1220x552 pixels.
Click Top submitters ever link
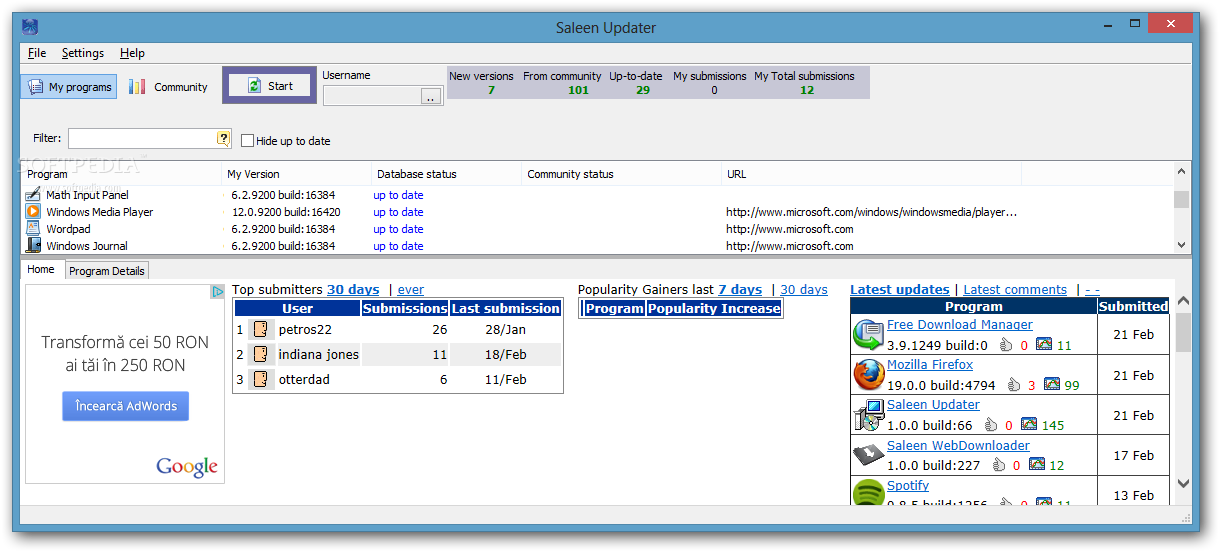pos(411,290)
